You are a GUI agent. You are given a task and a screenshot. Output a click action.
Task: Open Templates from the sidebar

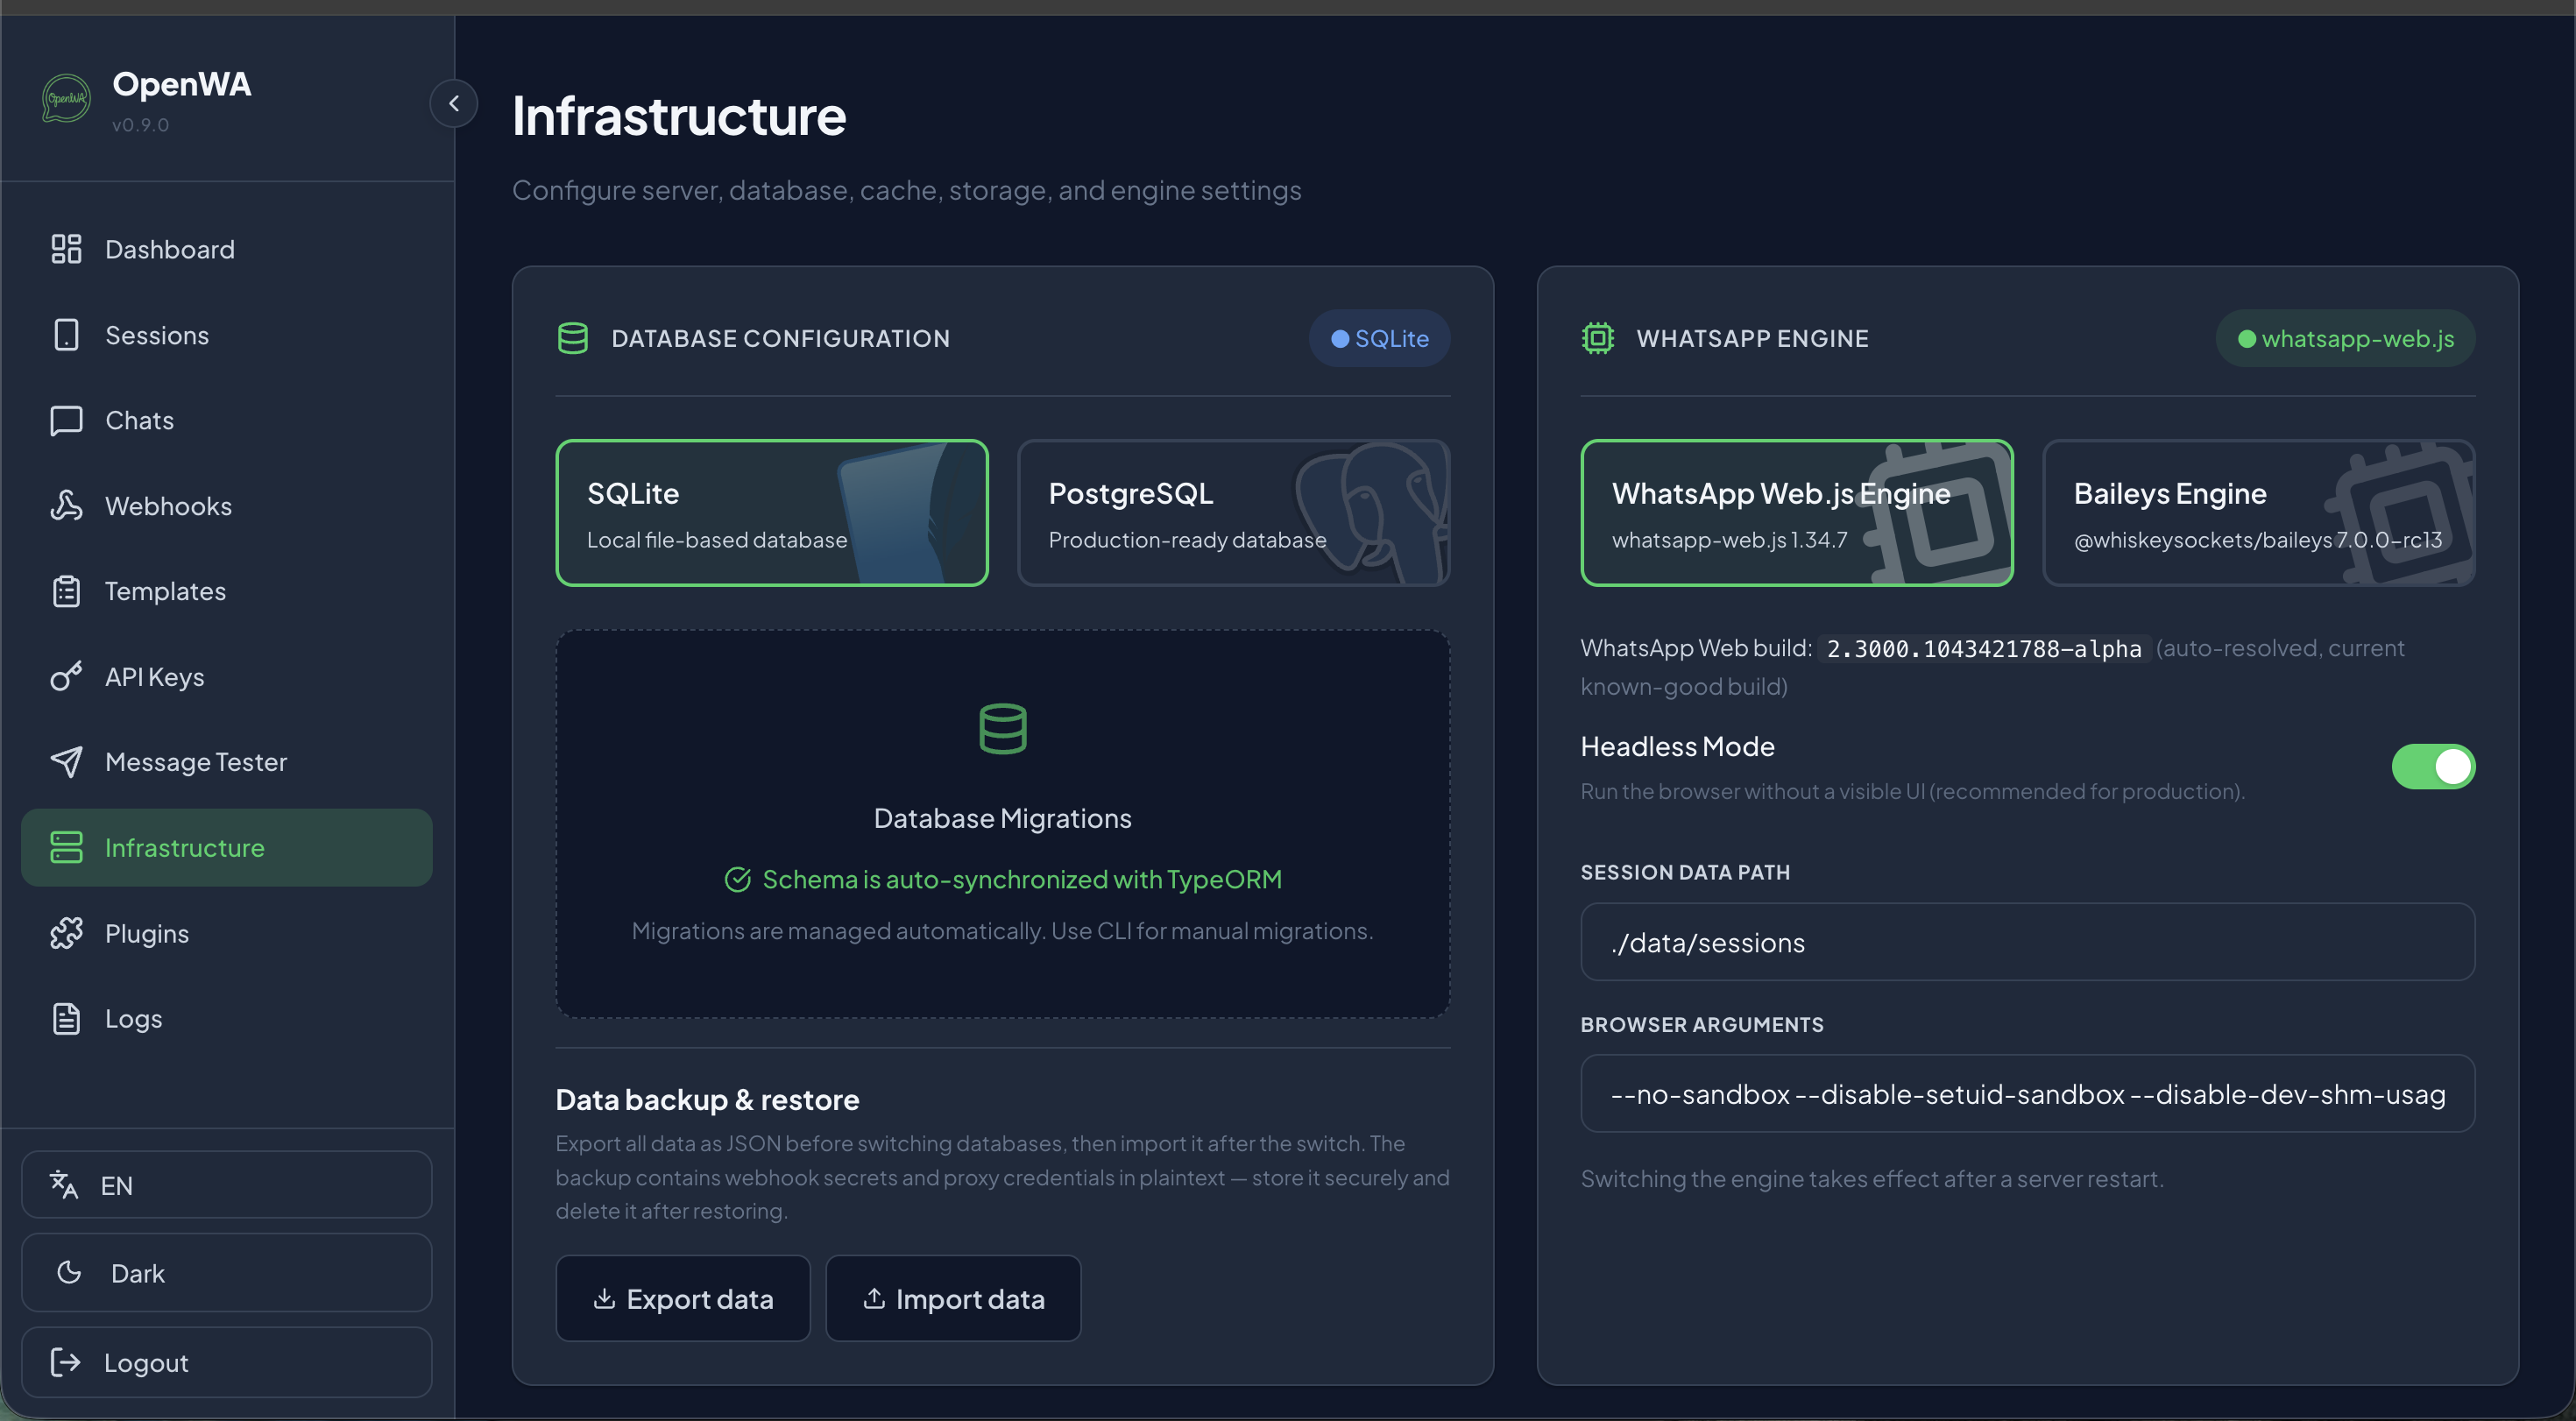pos(226,591)
